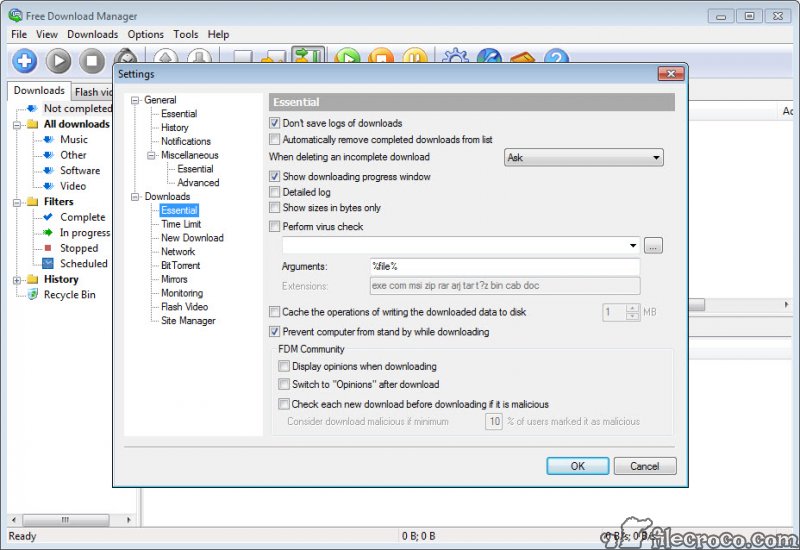Click the Music category arrow icon
This screenshot has height=550, width=800.
(x=48, y=139)
